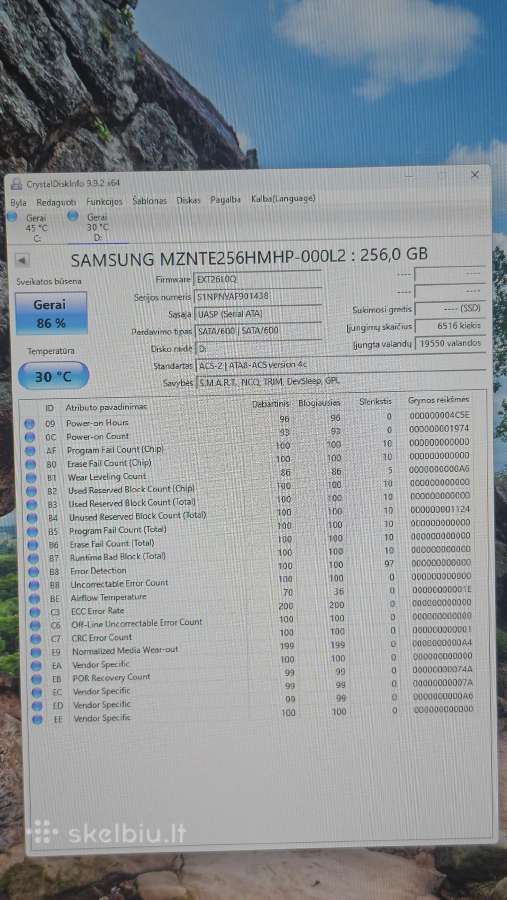Select the Wear Leveling Count row text
Image resolution: width=507 pixels, height=900 pixels.
[x=107, y=476]
